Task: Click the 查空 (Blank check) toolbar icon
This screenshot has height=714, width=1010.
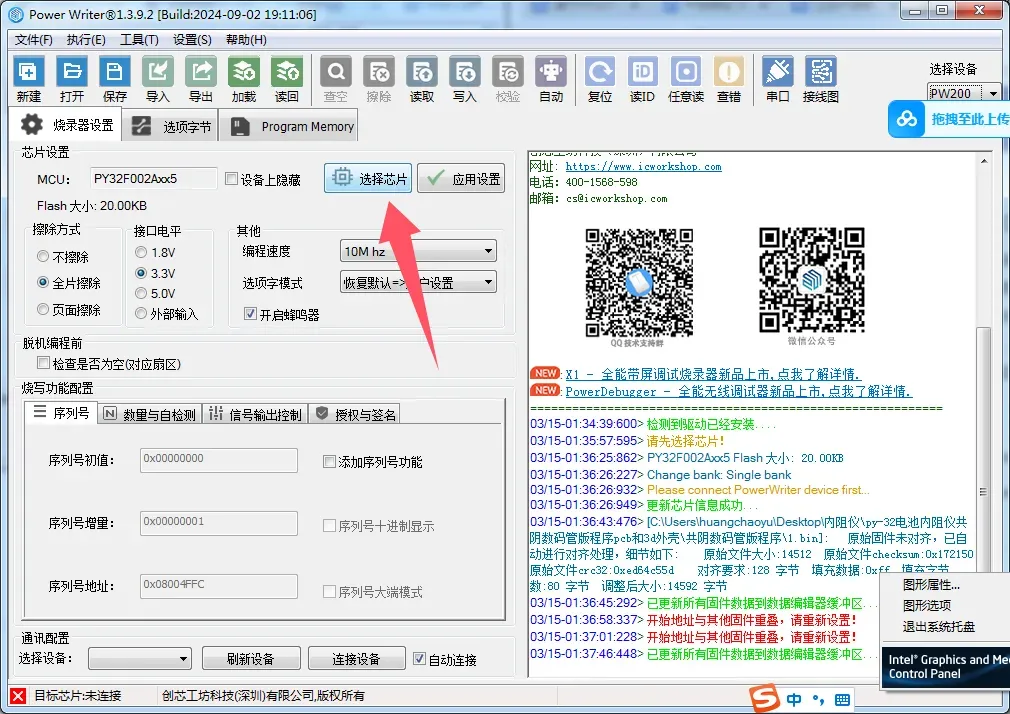Action: 336,79
